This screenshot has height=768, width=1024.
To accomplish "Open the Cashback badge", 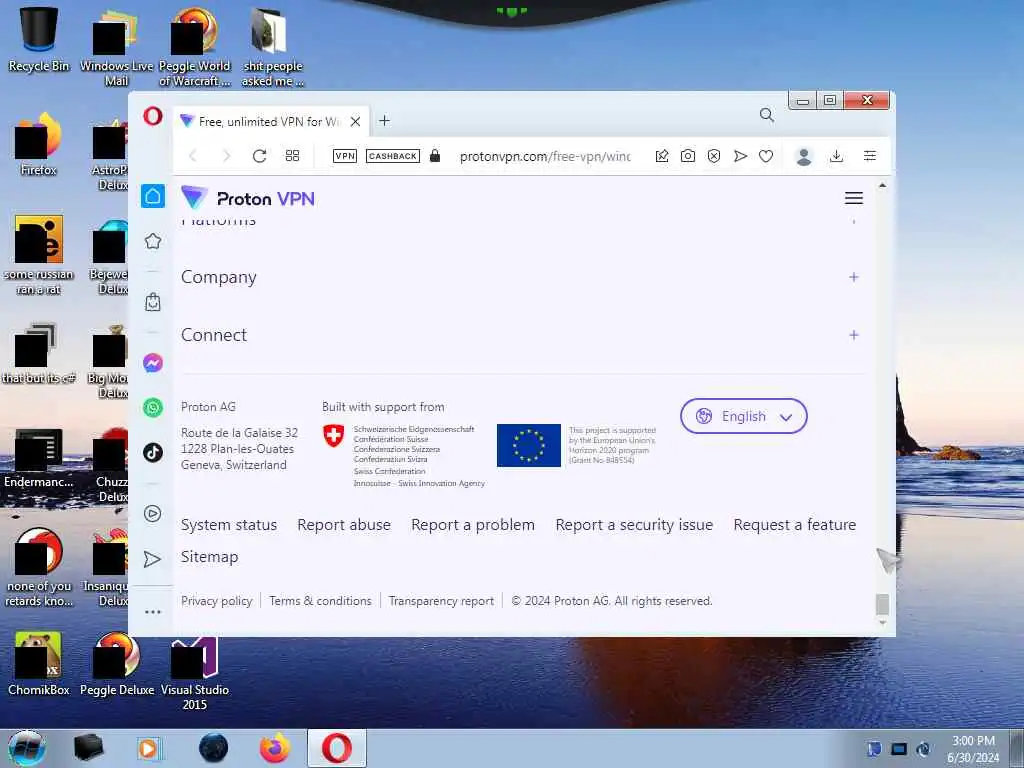I will point(393,156).
